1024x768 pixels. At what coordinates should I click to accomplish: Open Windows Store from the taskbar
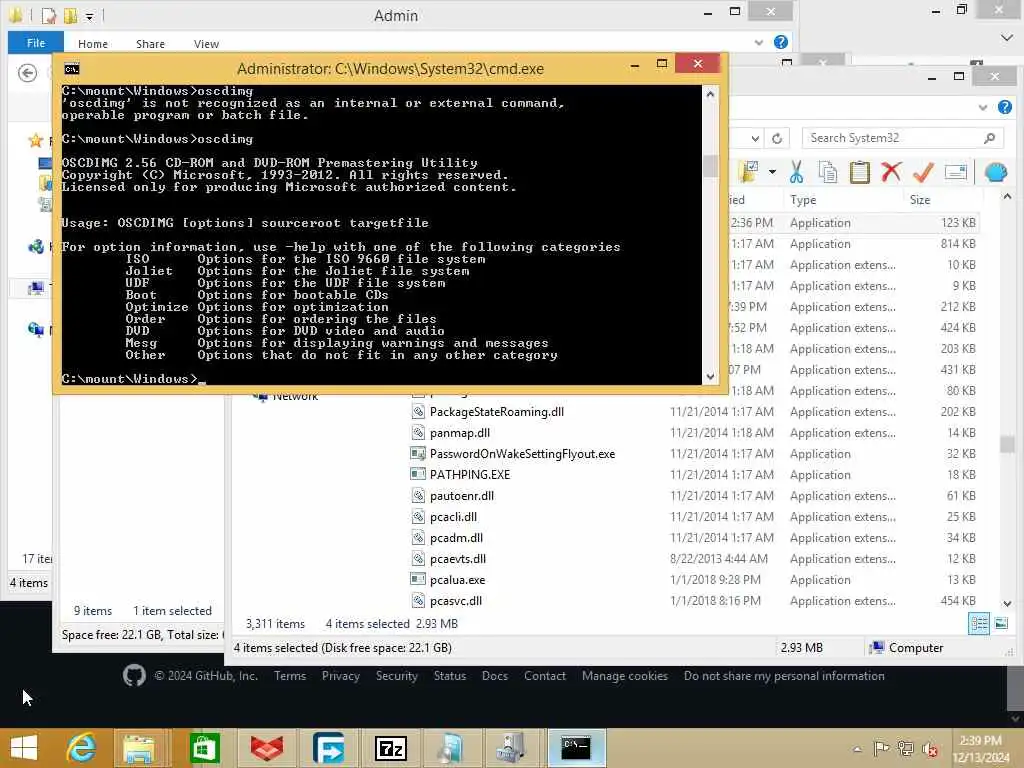[204, 748]
